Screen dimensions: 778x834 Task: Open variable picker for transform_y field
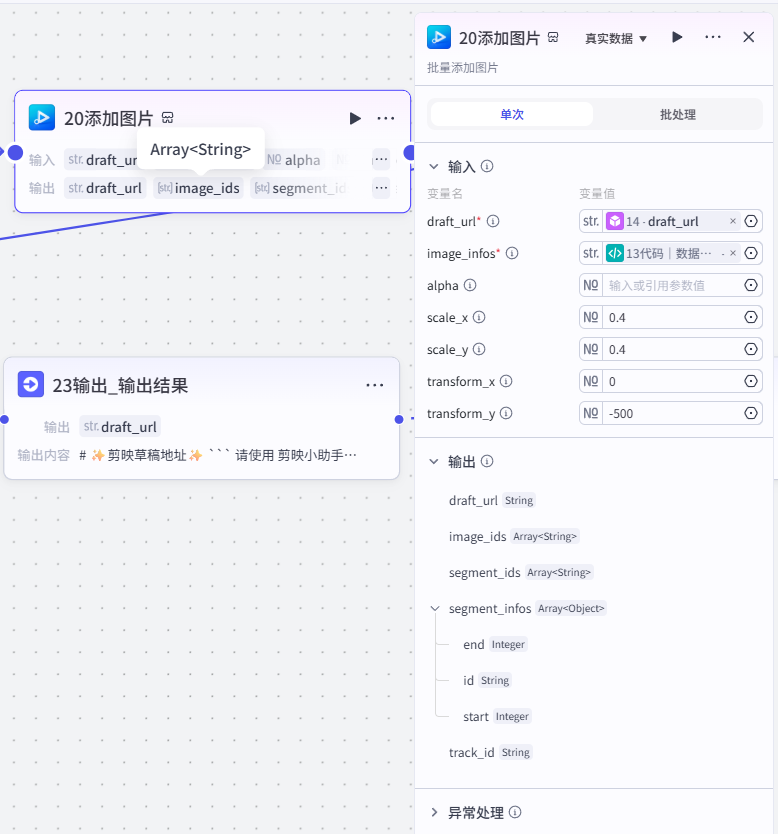tap(751, 413)
